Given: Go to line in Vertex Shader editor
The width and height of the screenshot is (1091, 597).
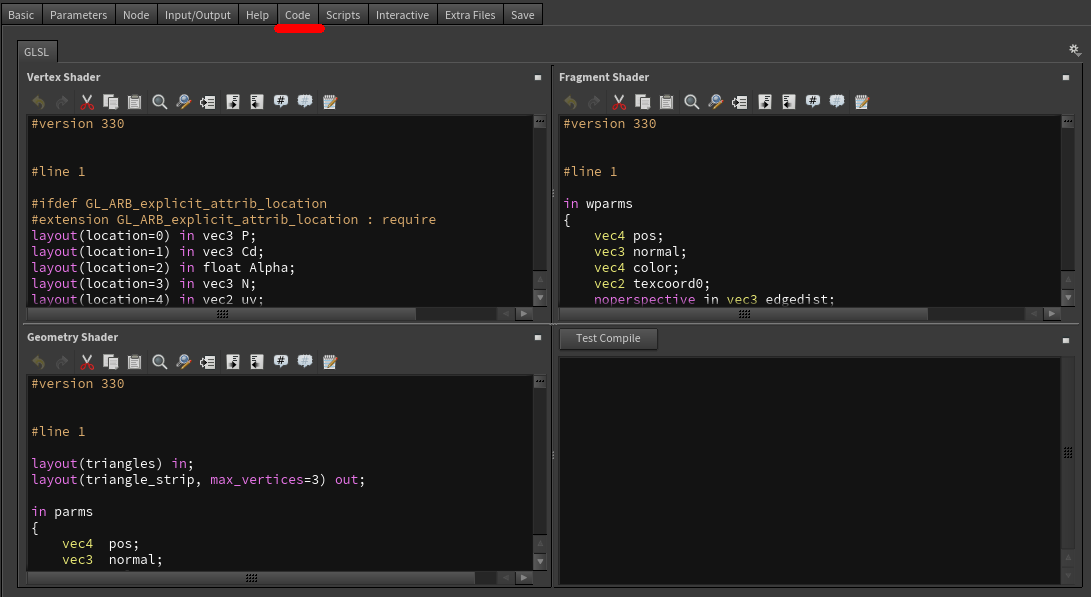Looking at the screenshot, I should 207,102.
